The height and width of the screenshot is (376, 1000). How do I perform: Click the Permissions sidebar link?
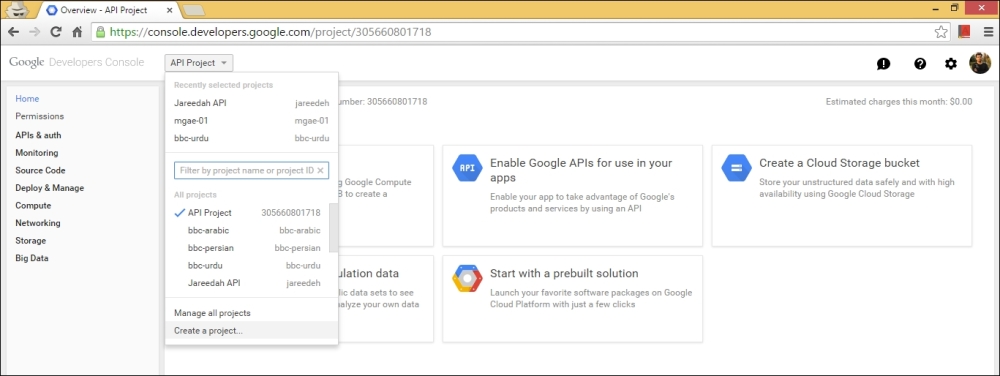point(40,116)
